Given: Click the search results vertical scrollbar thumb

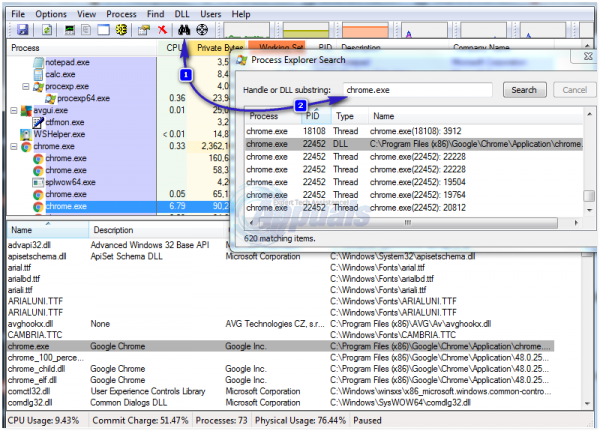Looking at the screenshot, I should tap(589, 196).
